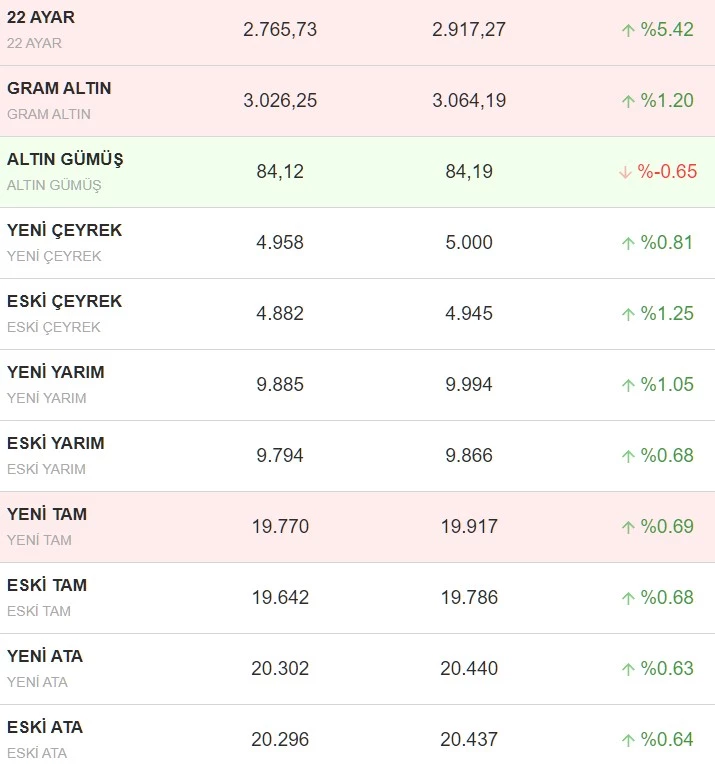The width and height of the screenshot is (715, 768).
Task: Click the up arrow in ESKİ TAM row
Action: 628,598
